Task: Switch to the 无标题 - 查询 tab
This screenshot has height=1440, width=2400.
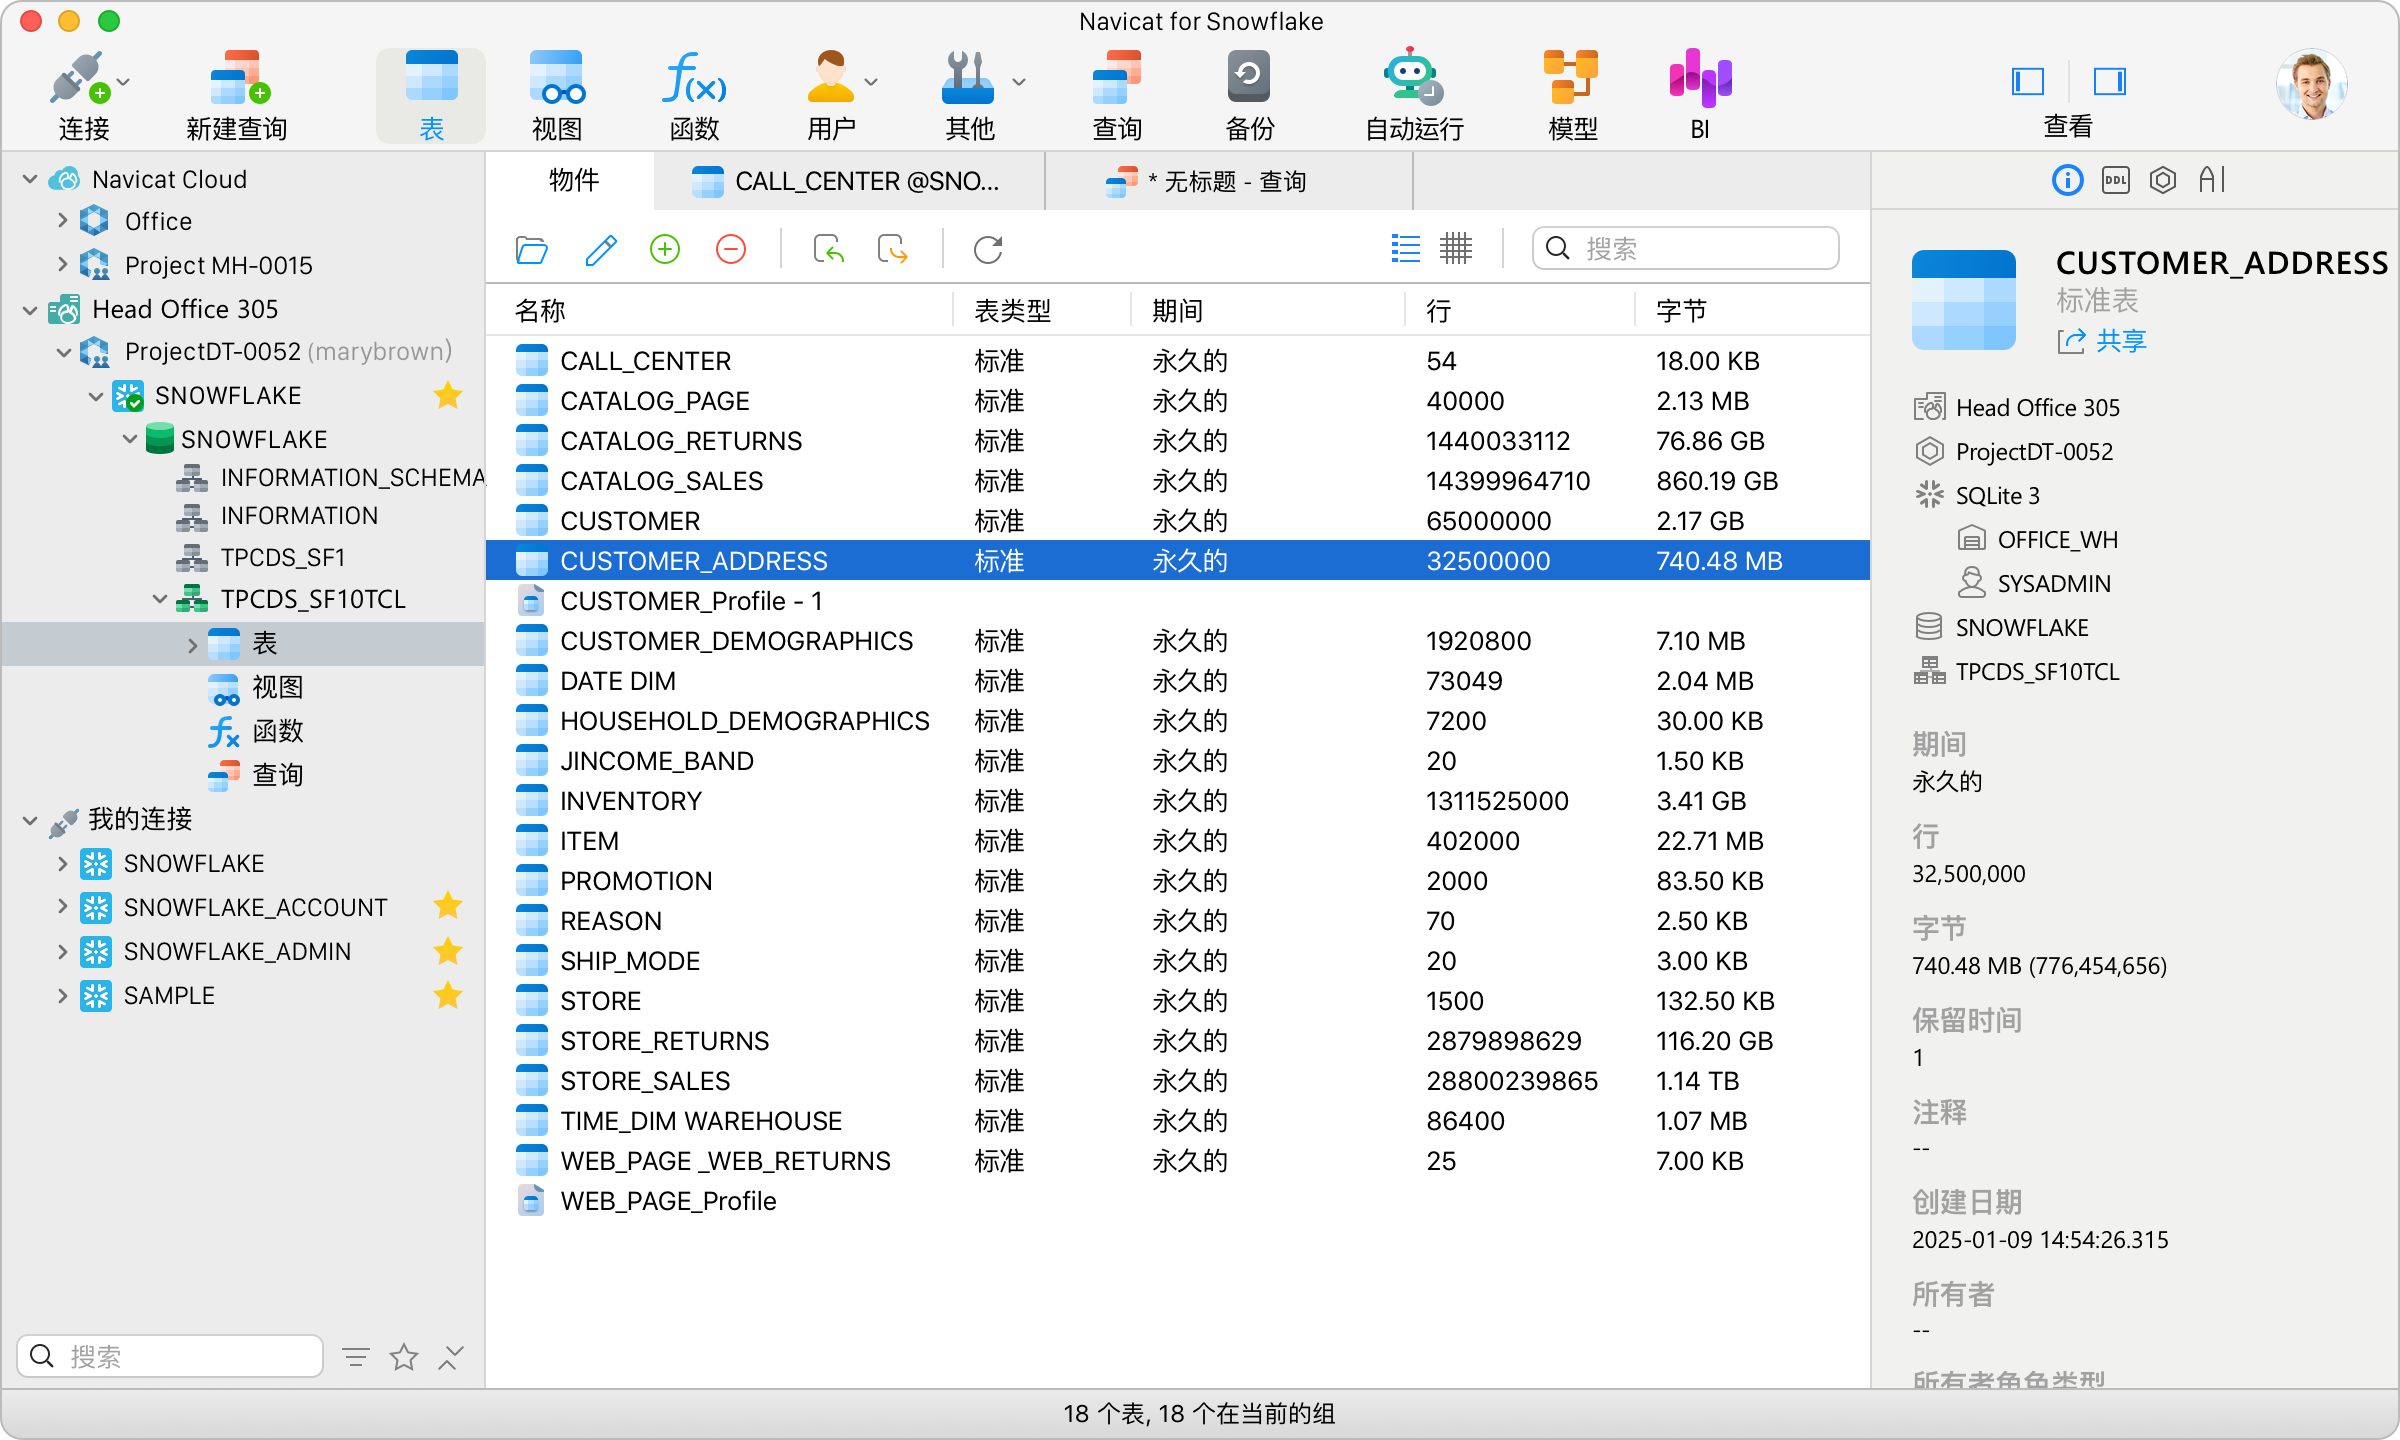Action: click(1229, 181)
